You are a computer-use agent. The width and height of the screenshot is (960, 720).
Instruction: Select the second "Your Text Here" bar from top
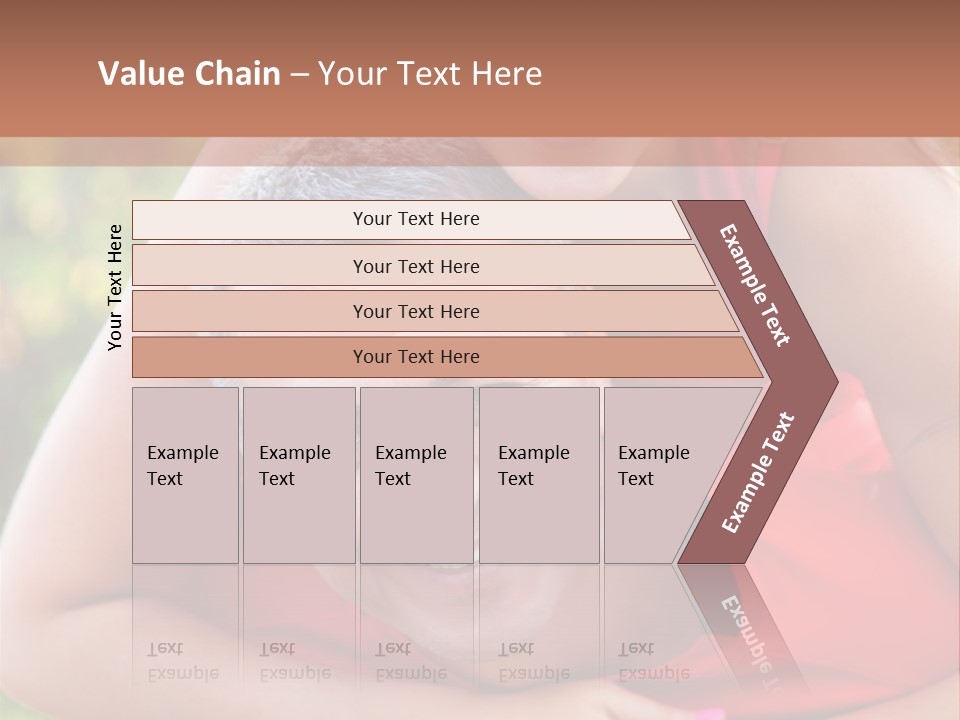click(415, 266)
